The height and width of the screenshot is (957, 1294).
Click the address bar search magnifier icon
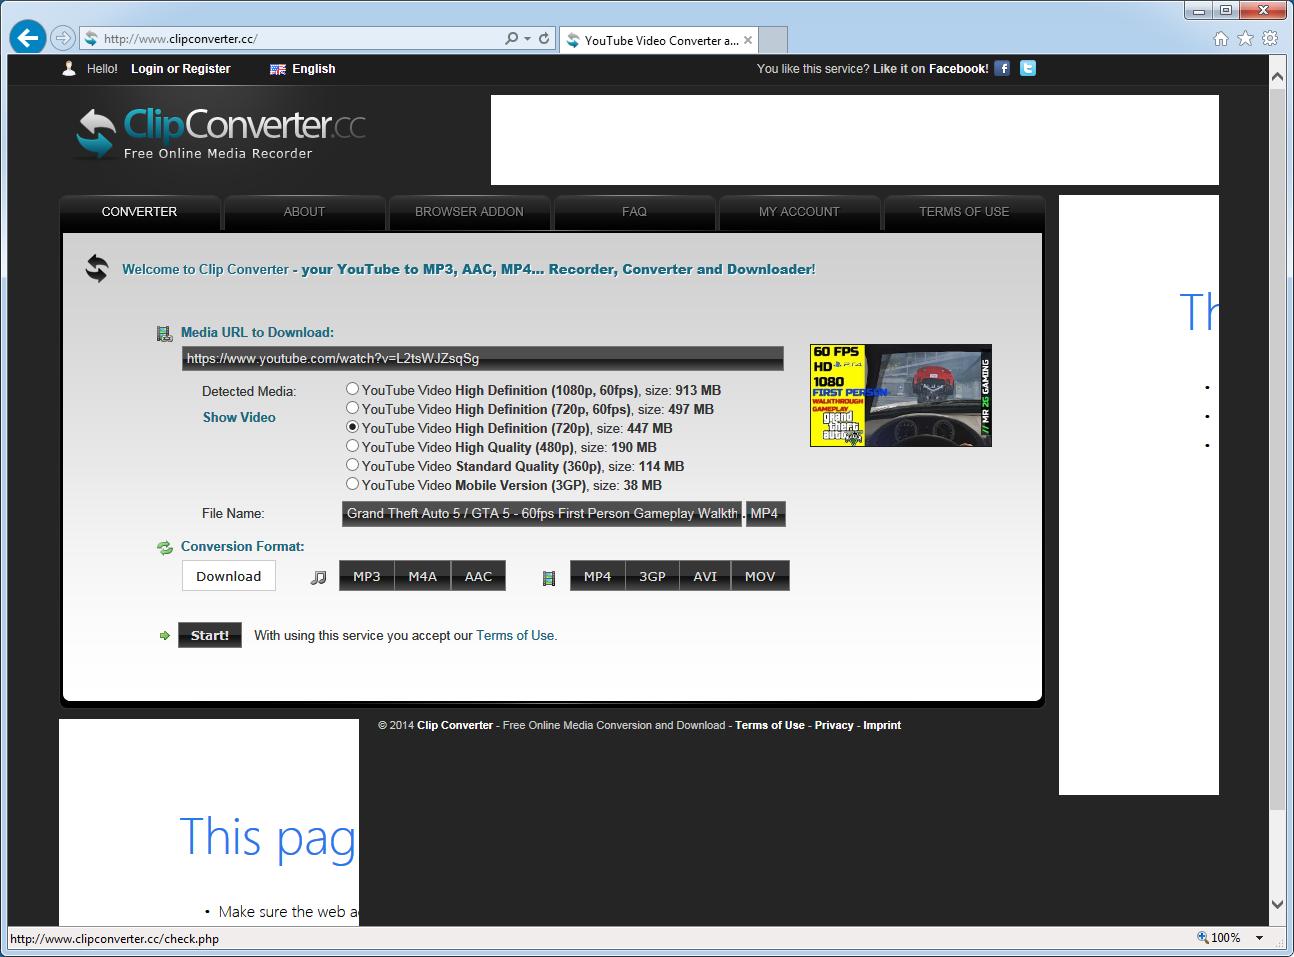[512, 39]
